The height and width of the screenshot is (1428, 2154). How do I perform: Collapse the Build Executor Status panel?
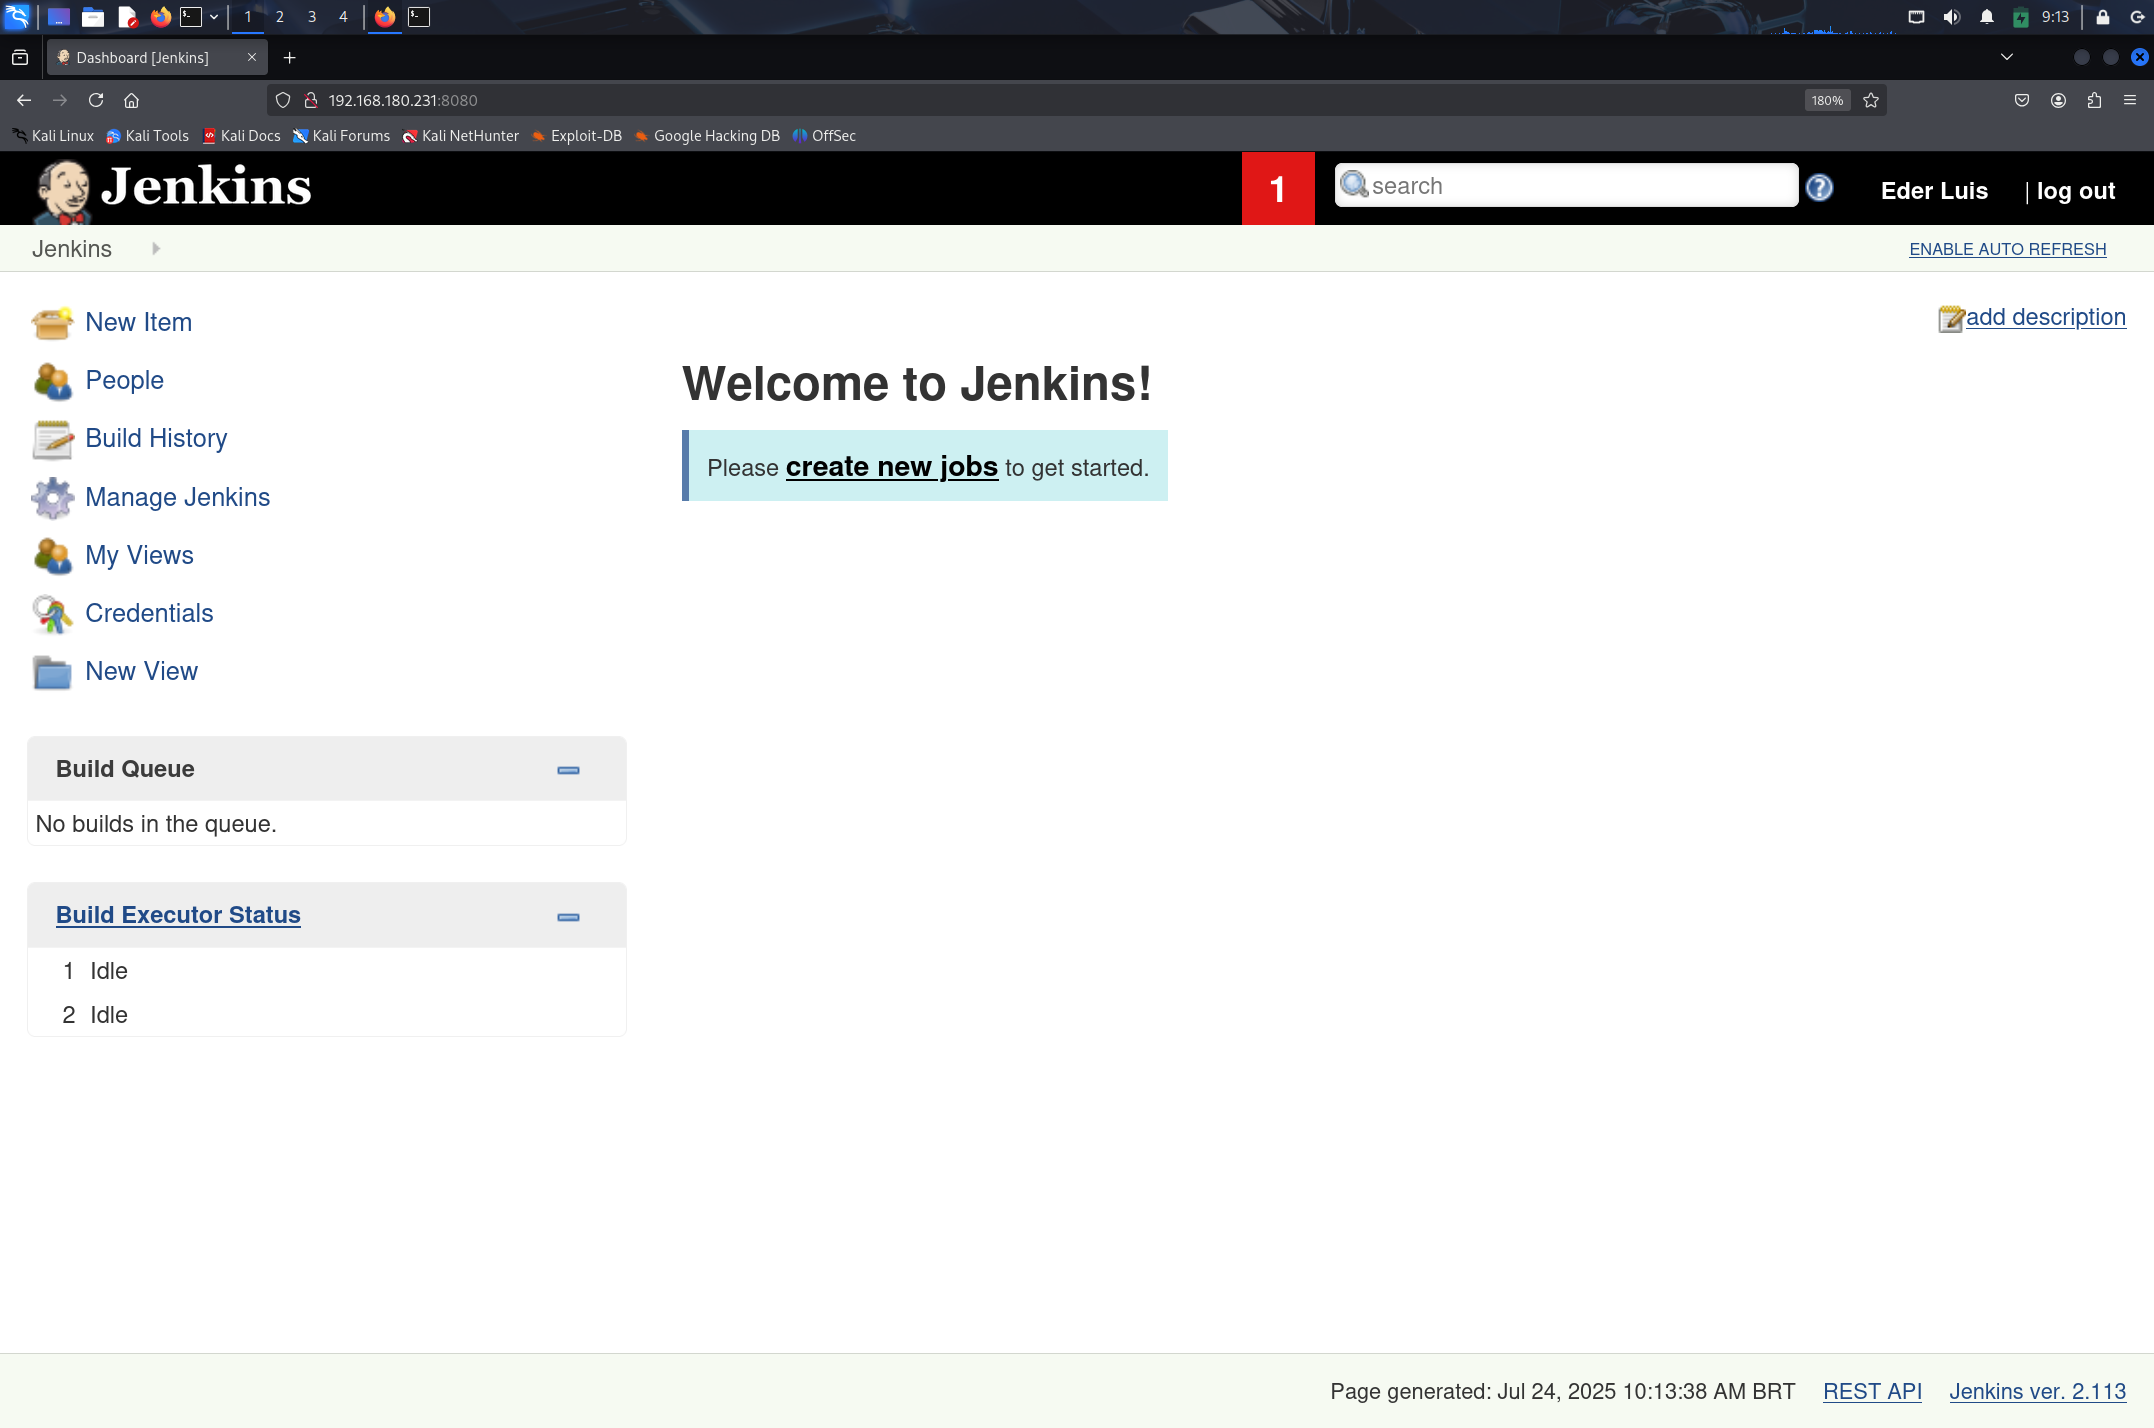[568, 917]
